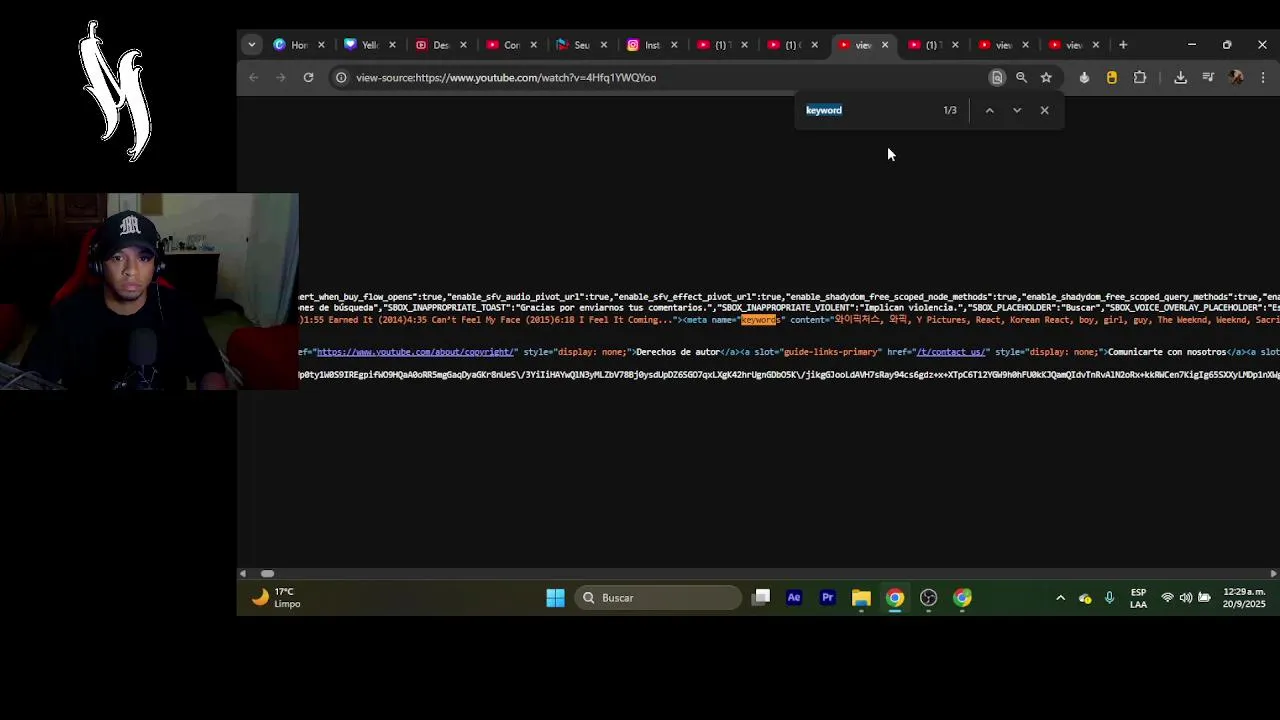Go back to previous page
Viewport: 1280px width, 720px height.
(x=254, y=77)
